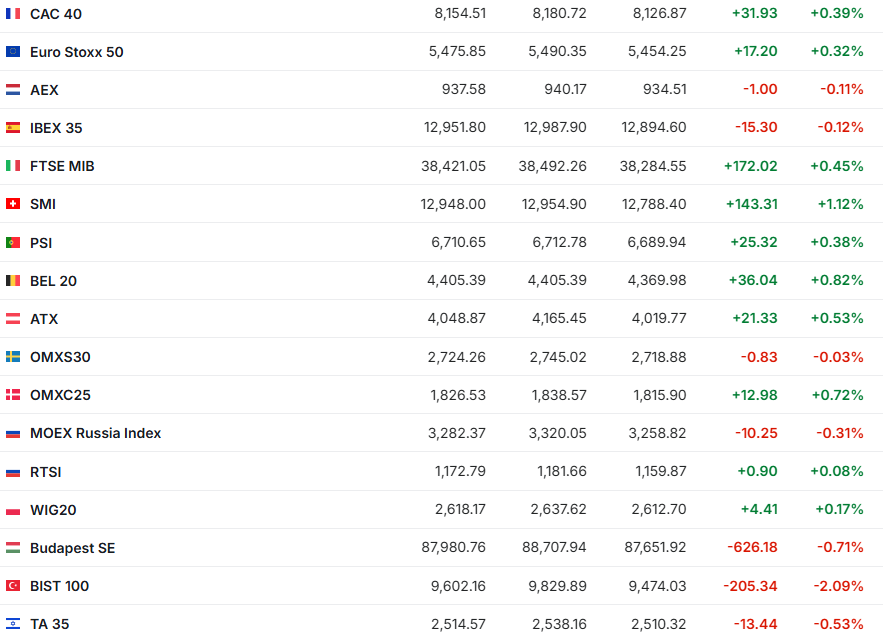Click the Spain flag icon beside IBEX 35

13,128
